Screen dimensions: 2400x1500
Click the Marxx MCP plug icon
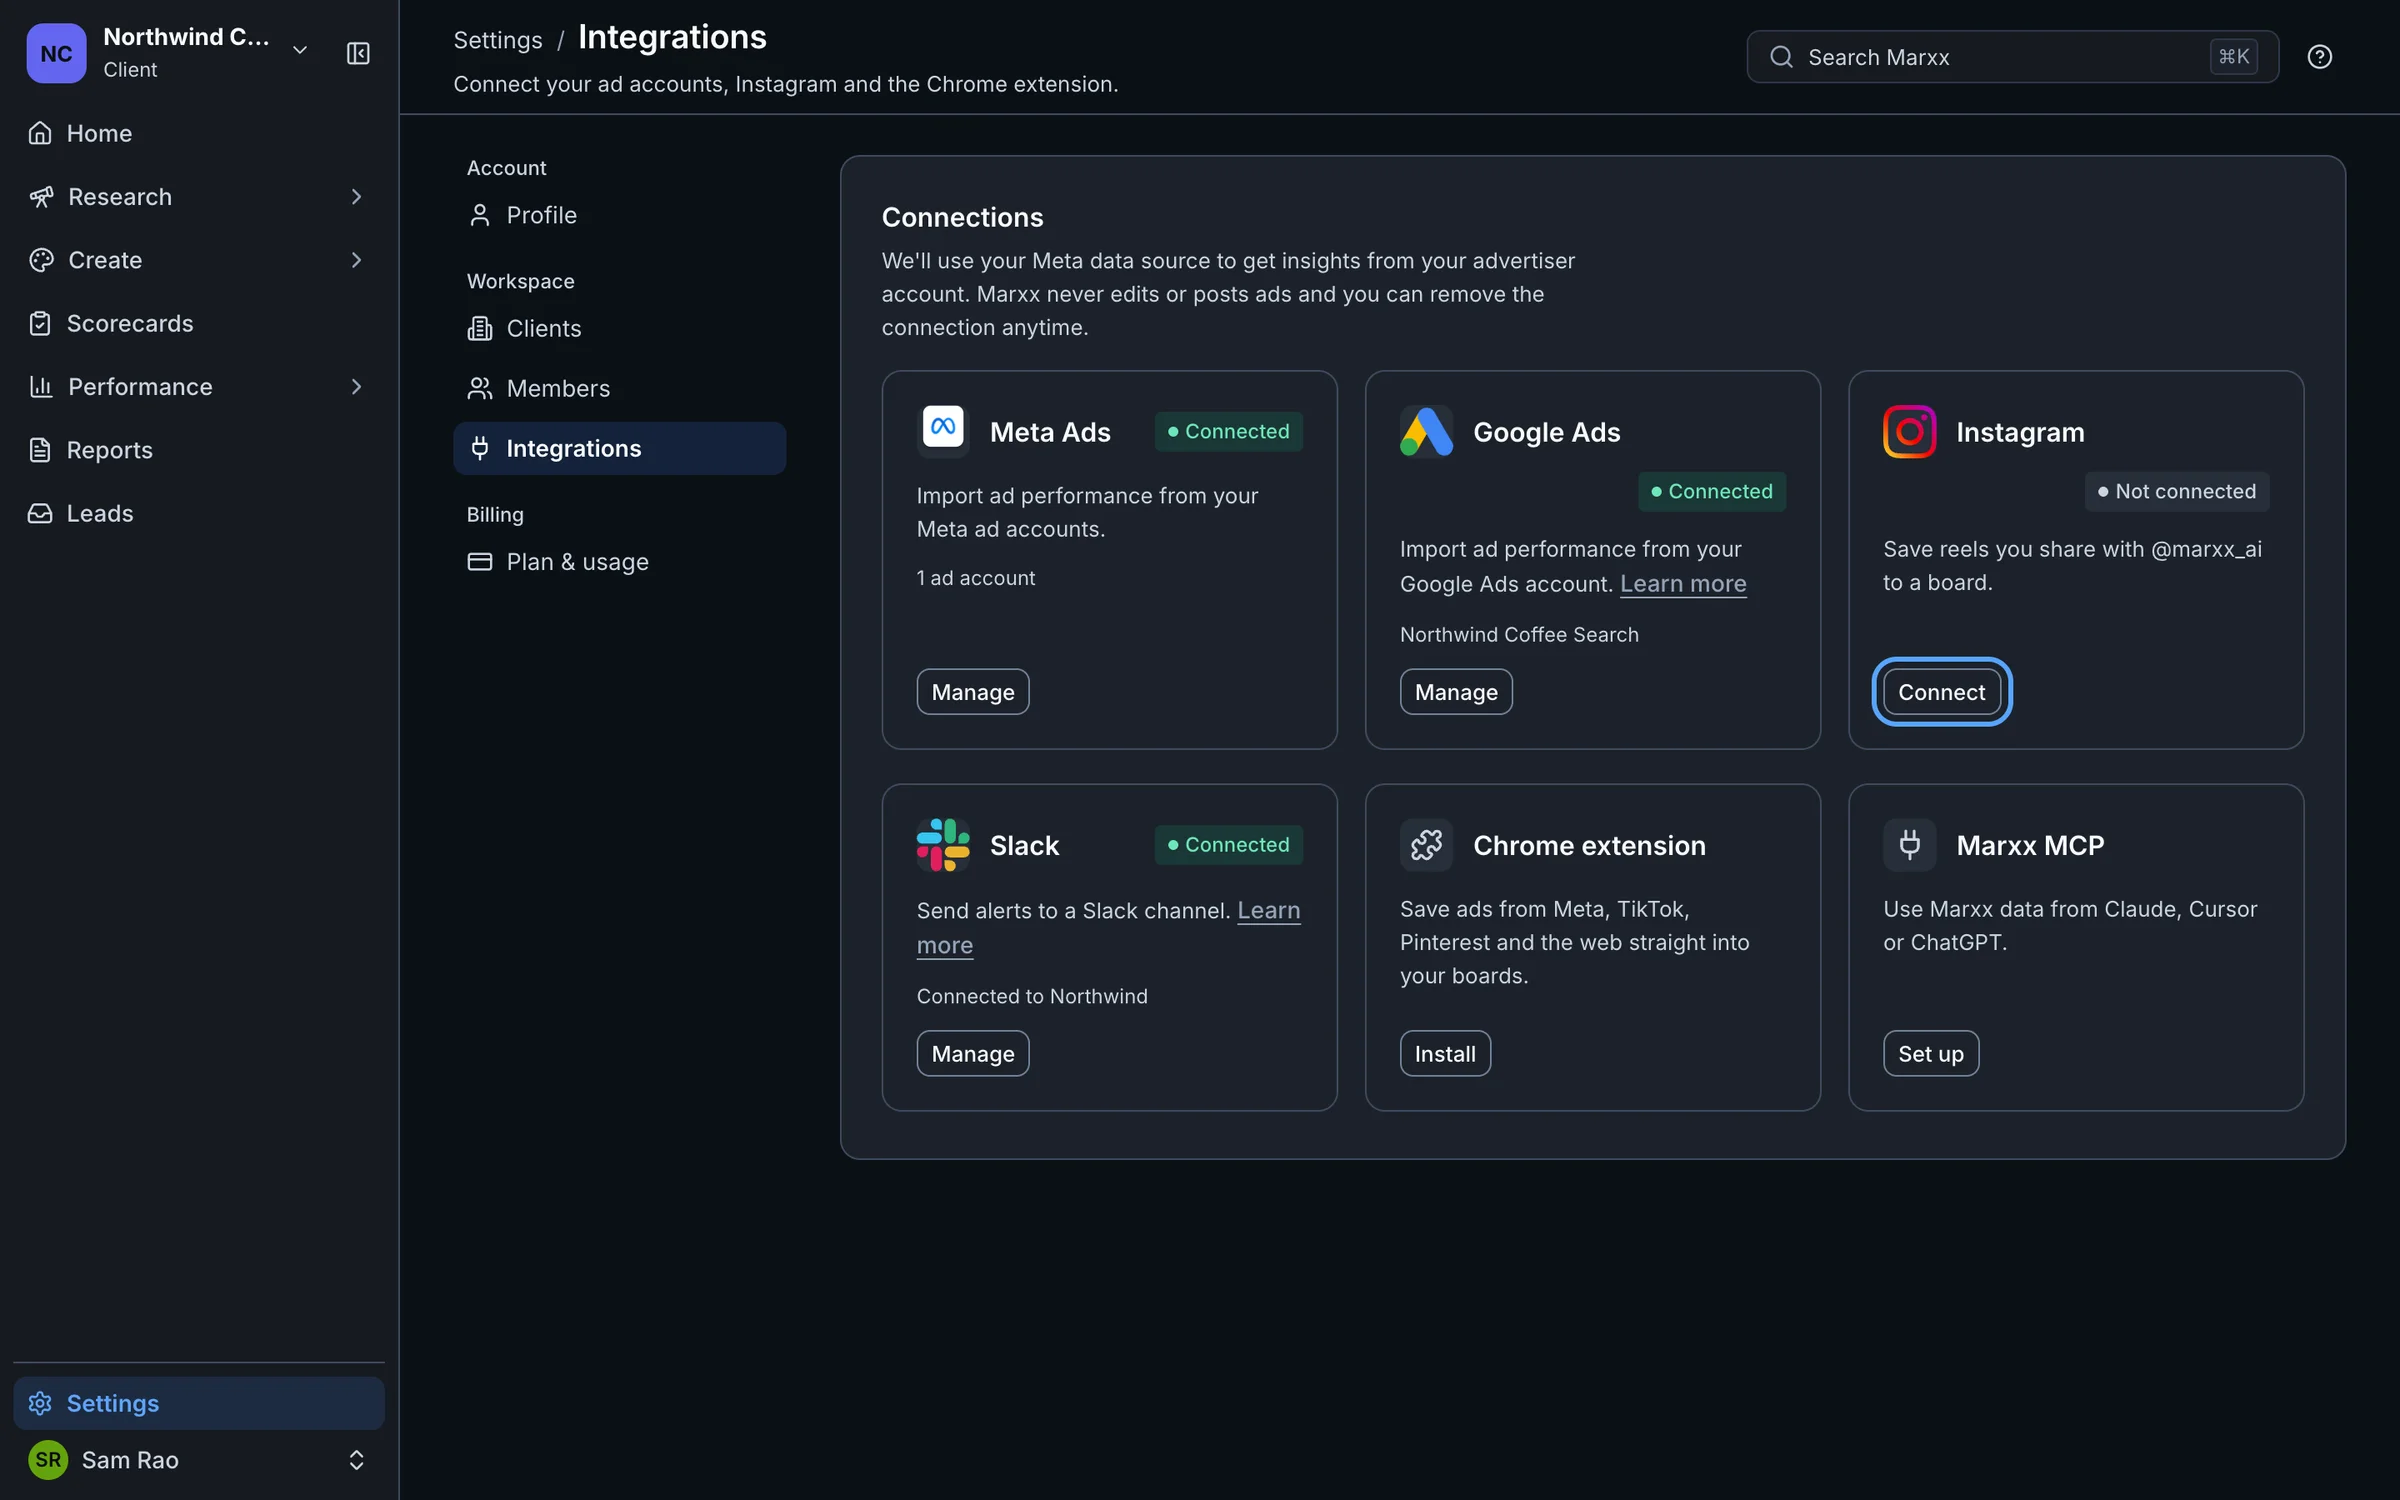1909,845
